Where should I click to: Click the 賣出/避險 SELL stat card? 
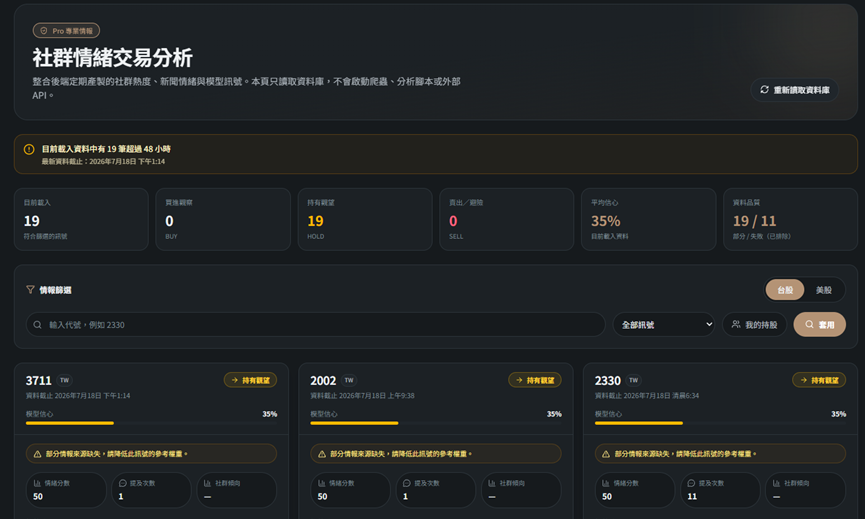506,220
